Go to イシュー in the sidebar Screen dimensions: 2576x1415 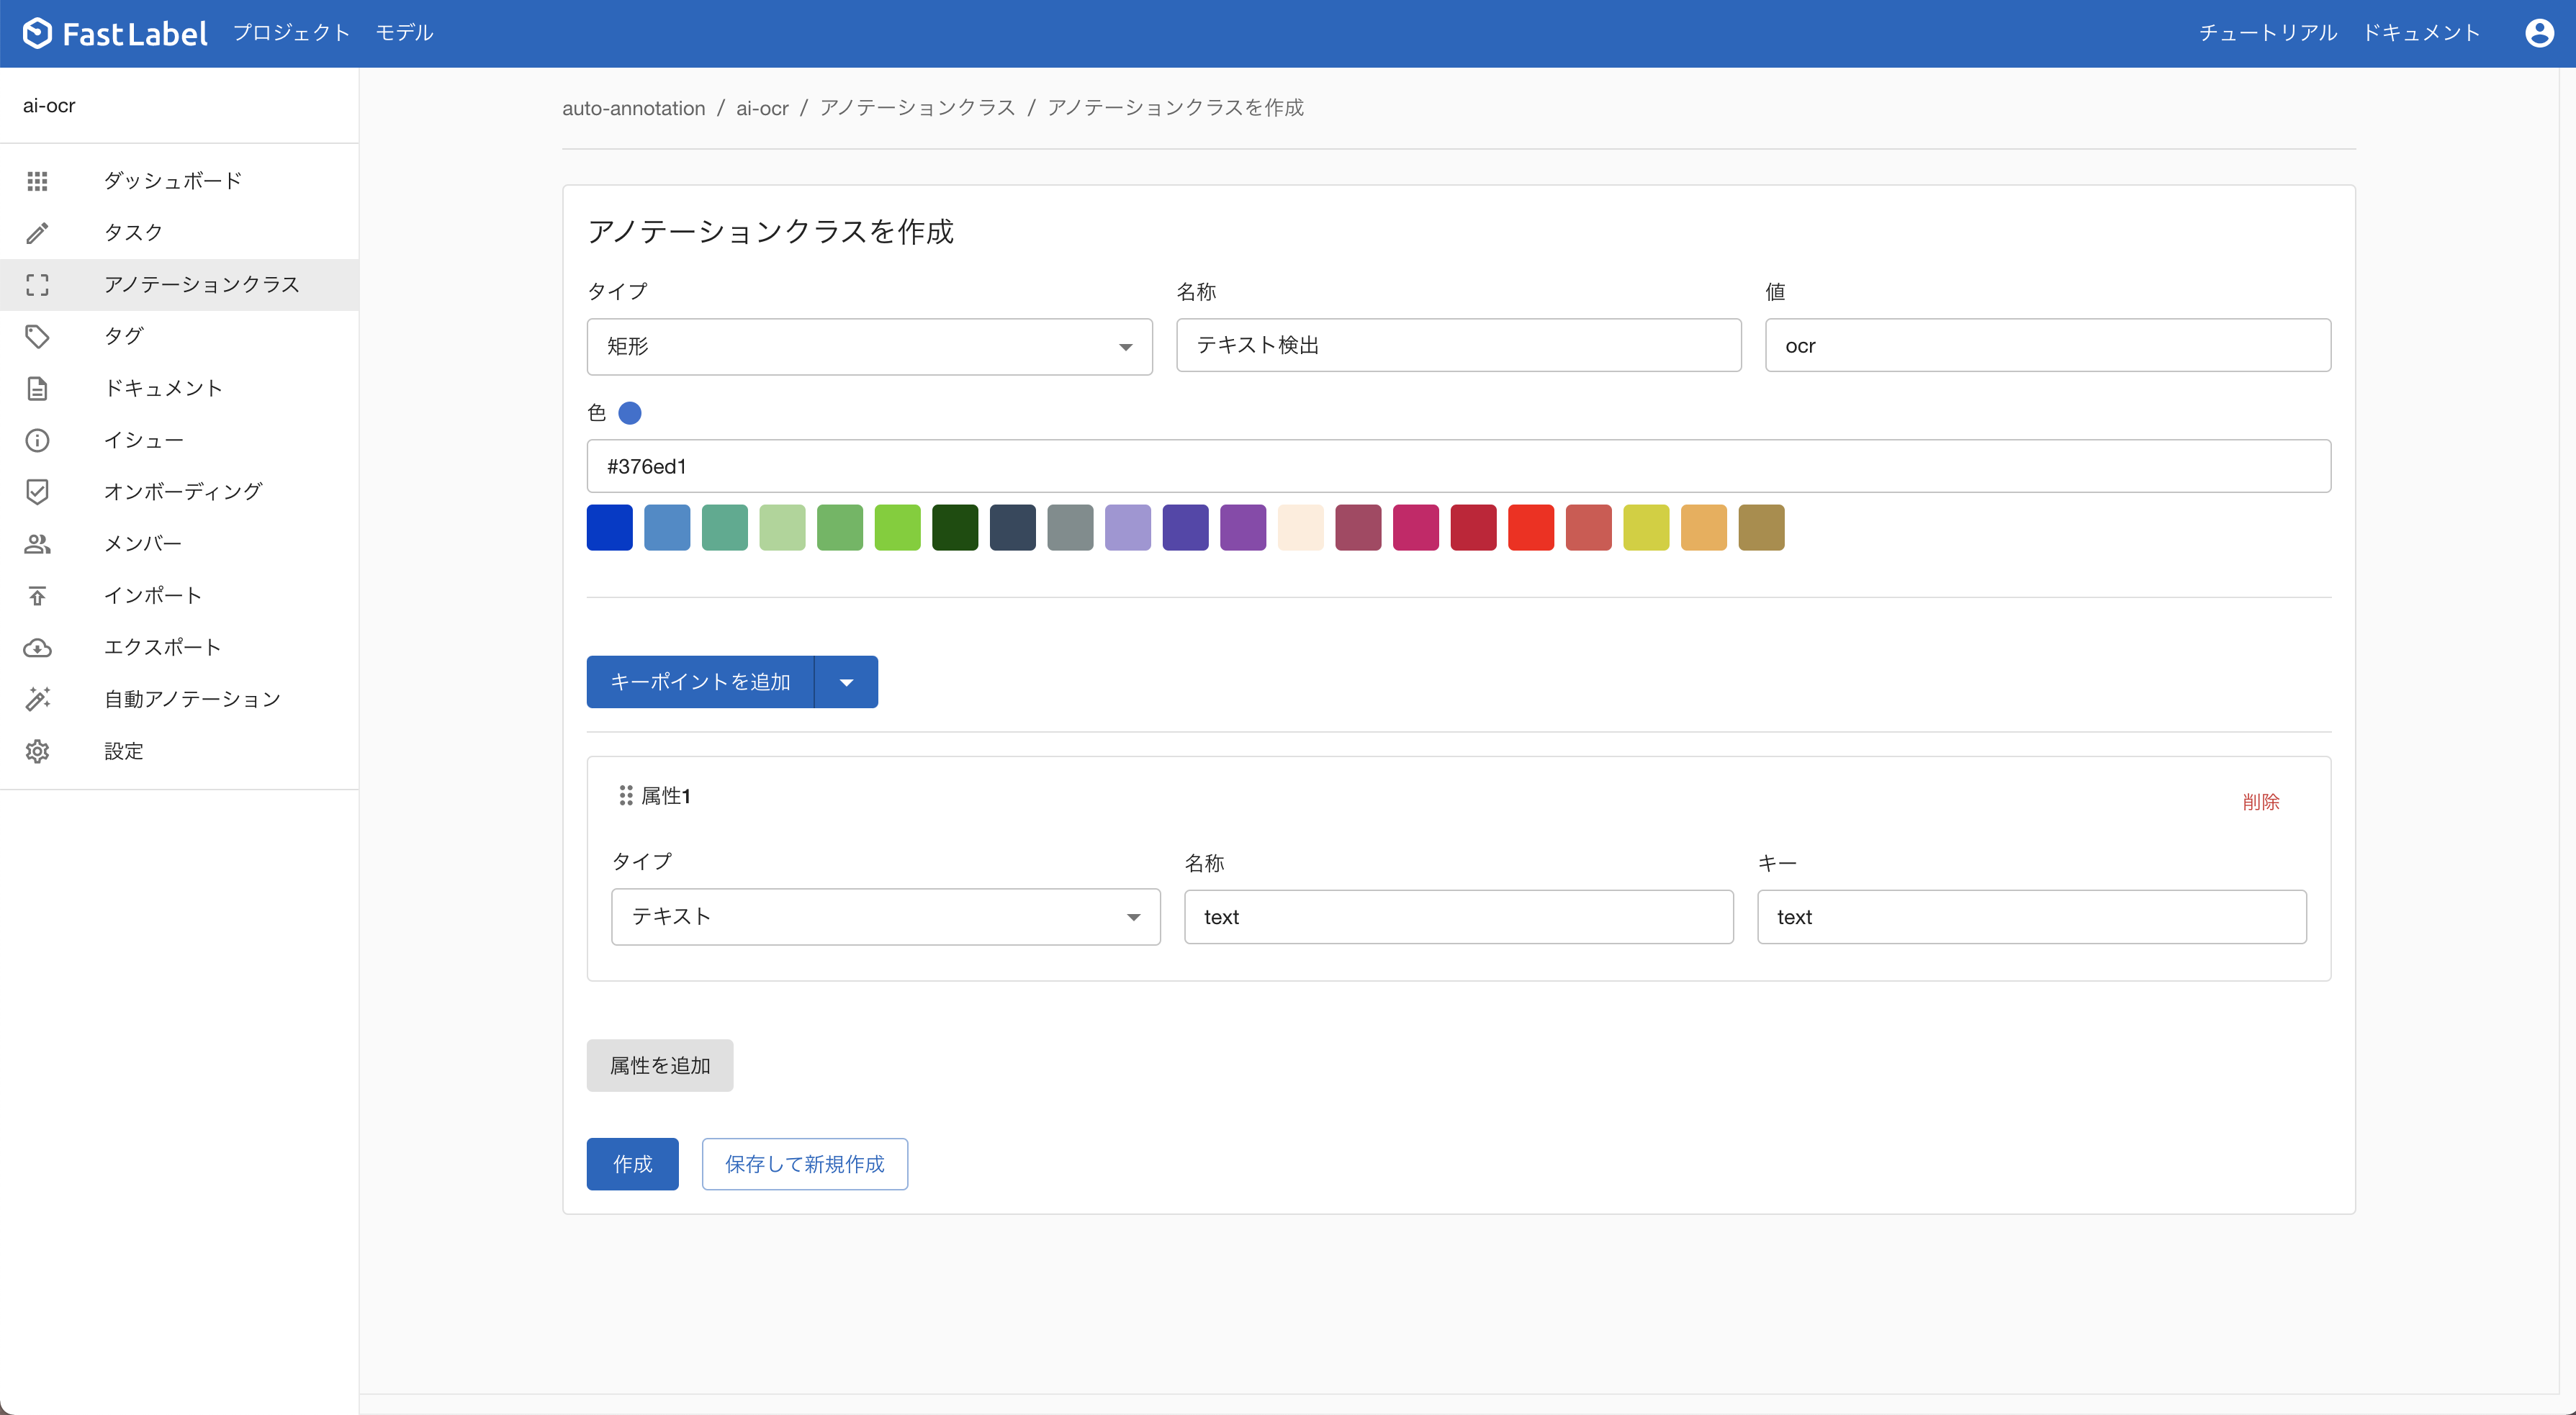180,440
